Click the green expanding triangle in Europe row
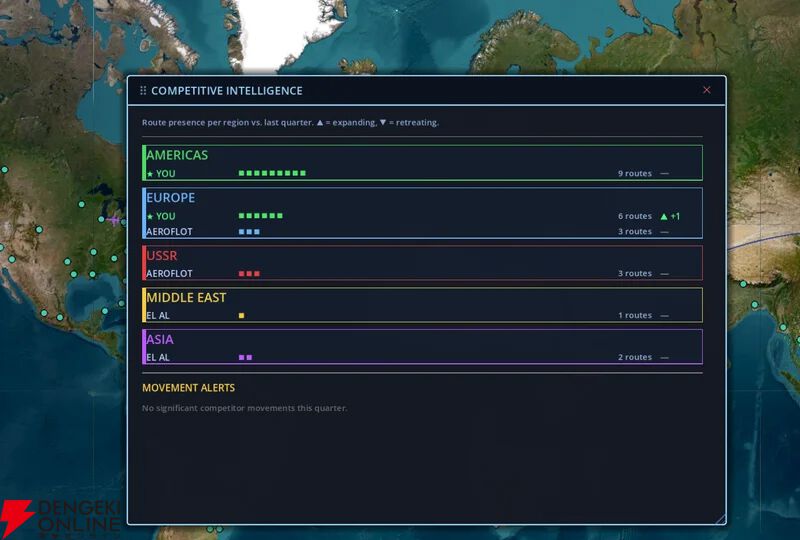Image resolution: width=800 pixels, height=540 pixels. click(x=663, y=216)
